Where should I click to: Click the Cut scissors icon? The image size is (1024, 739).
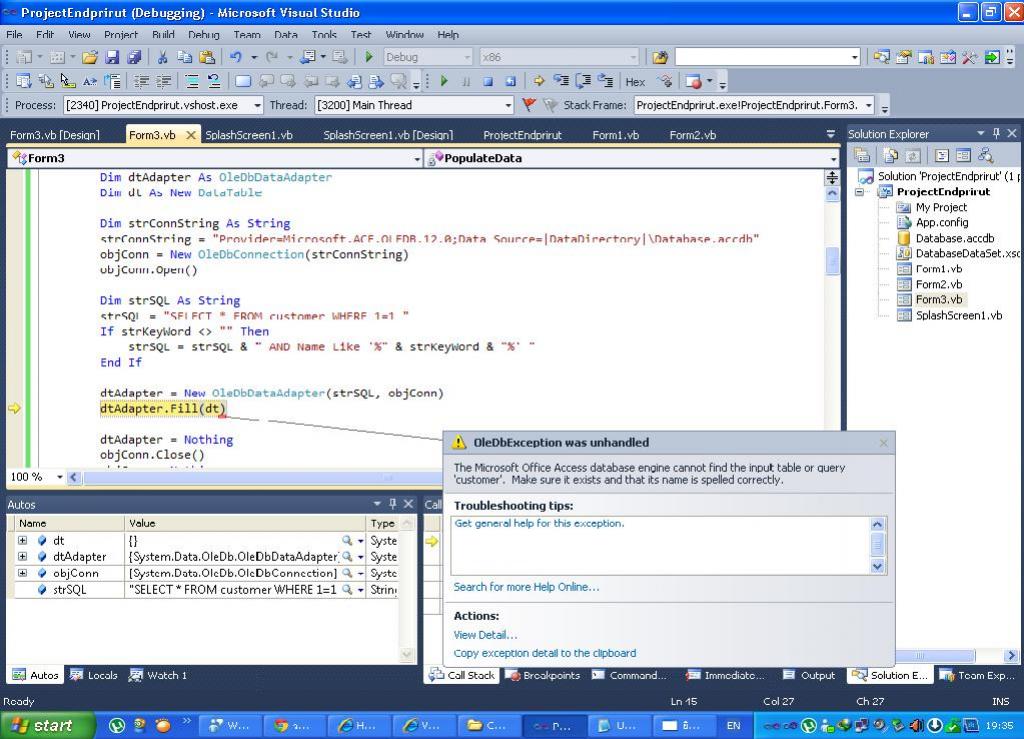pyautogui.click(x=163, y=57)
